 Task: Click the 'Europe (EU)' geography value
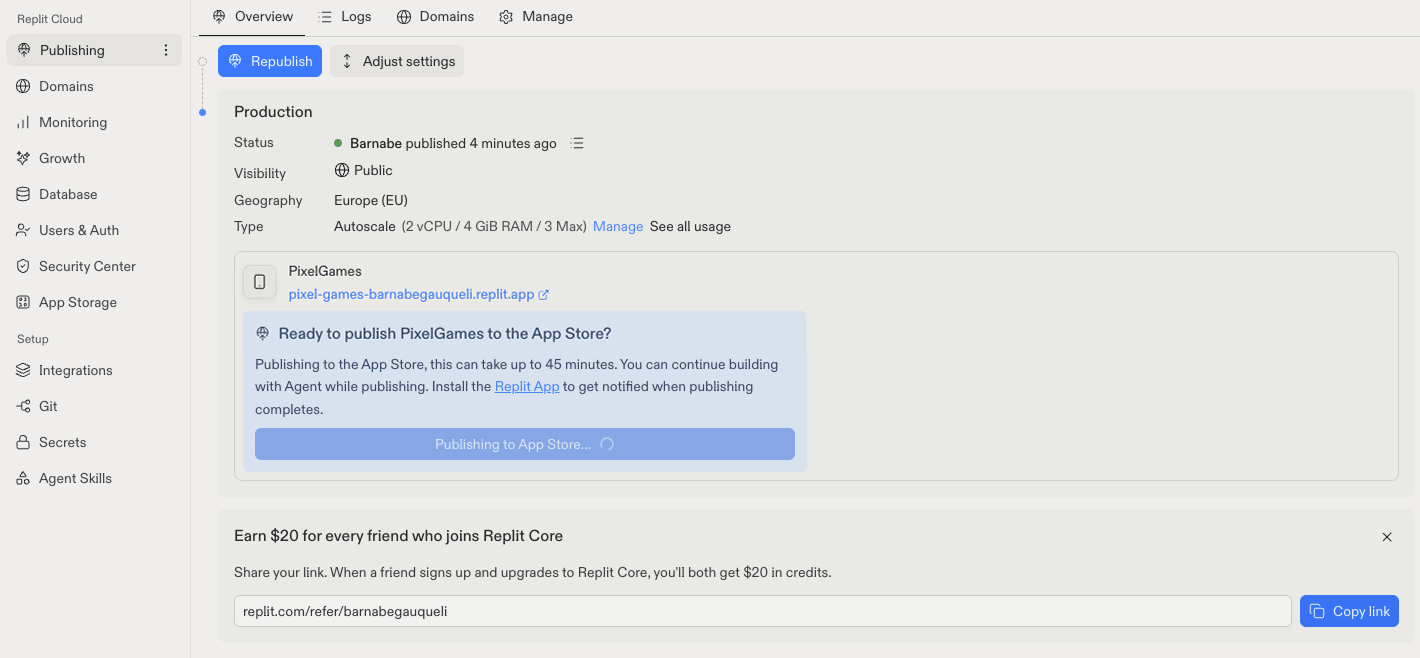pyautogui.click(x=371, y=200)
